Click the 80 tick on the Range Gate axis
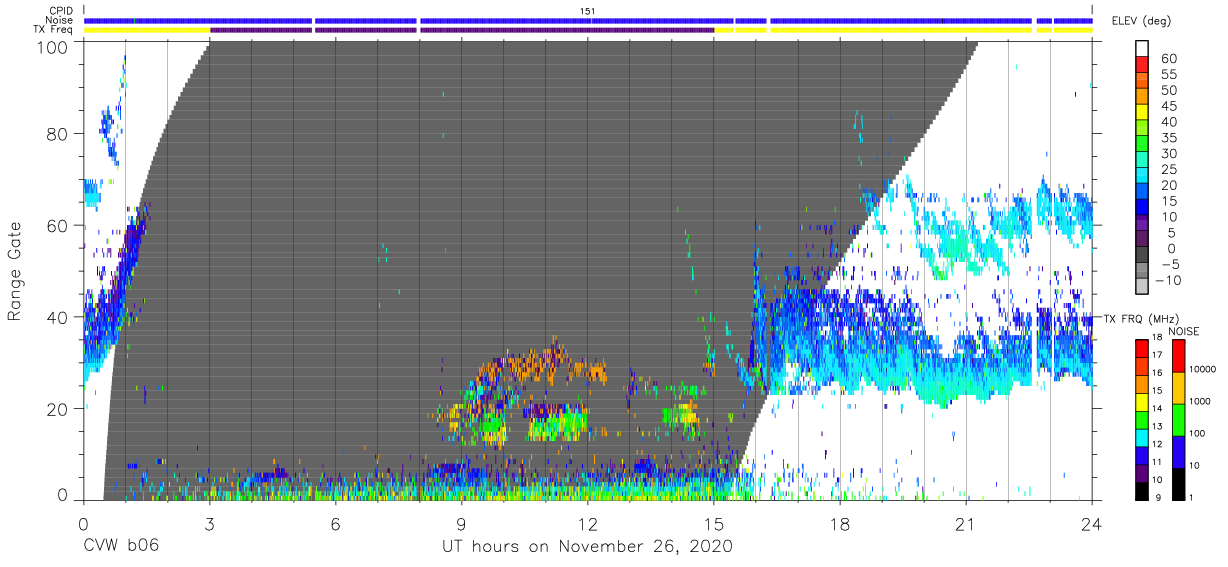 (x=58, y=134)
